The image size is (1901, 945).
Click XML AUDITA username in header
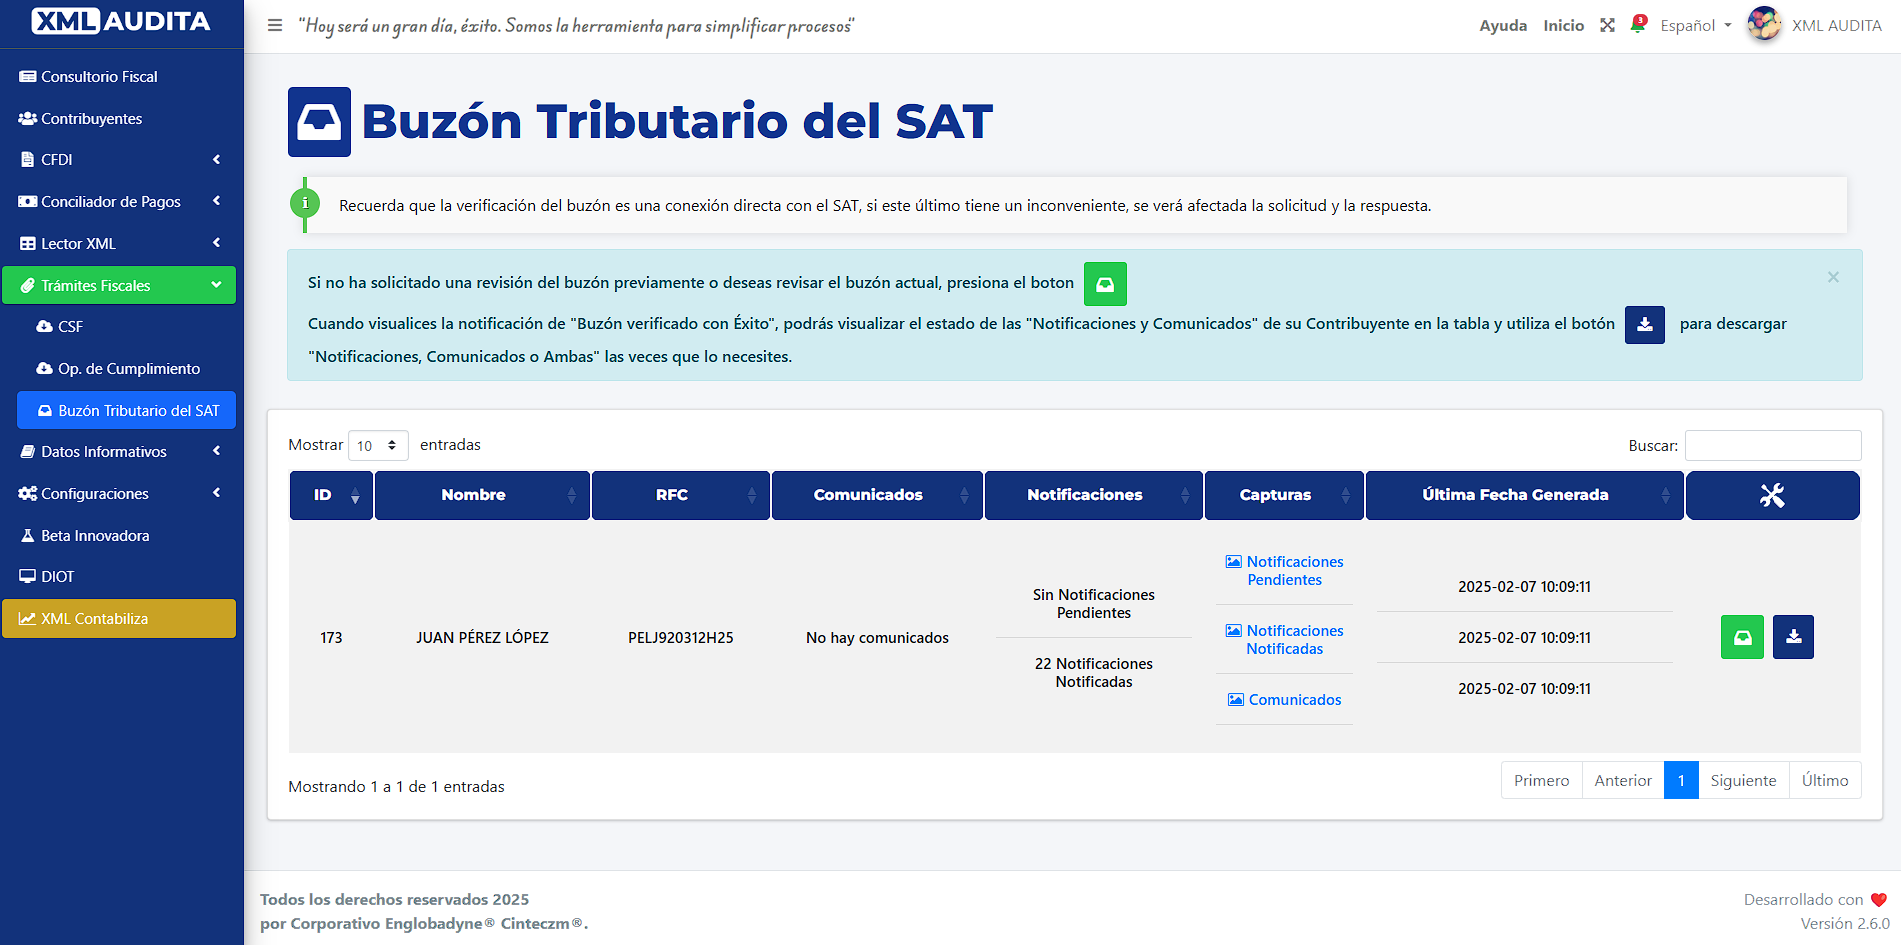pyautogui.click(x=1836, y=26)
